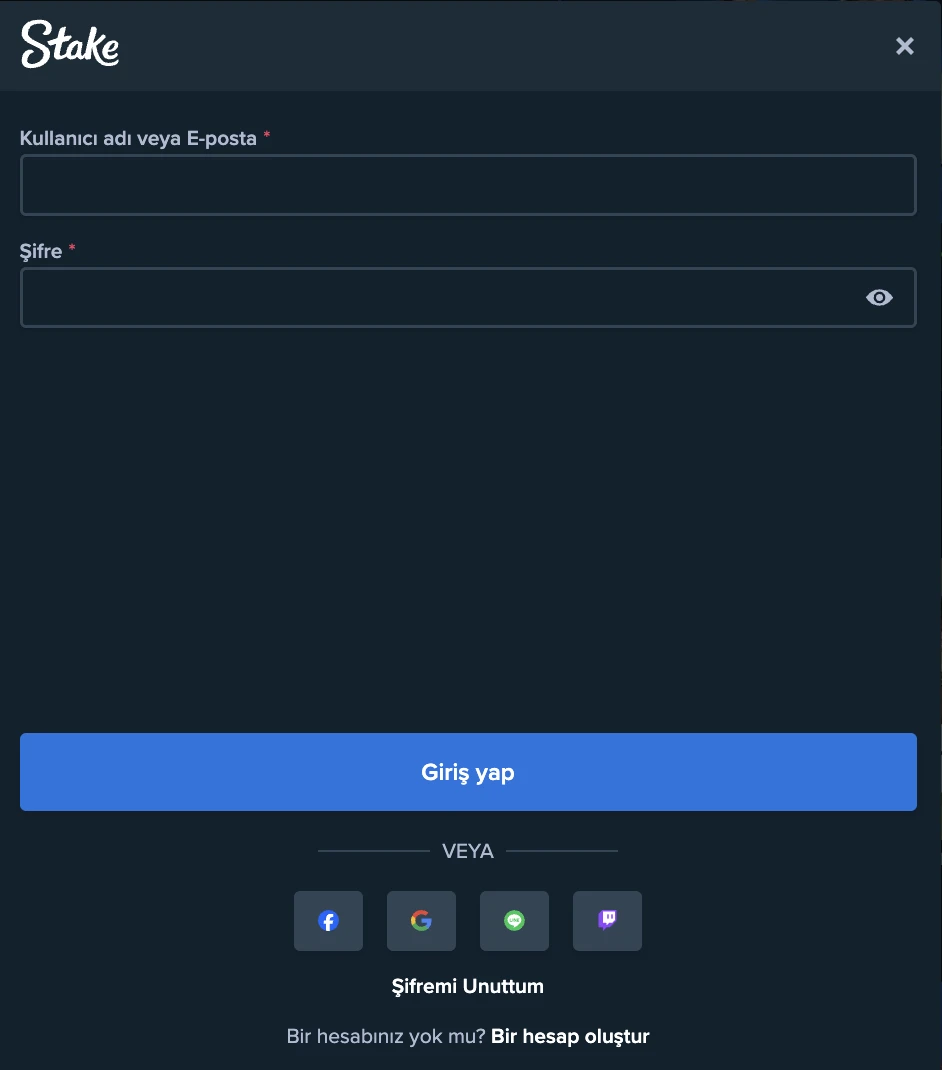The height and width of the screenshot is (1070, 942).
Task: Click the Bir hesabınız yok mu text
Action: pyautogui.click(x=386, y=1036)
